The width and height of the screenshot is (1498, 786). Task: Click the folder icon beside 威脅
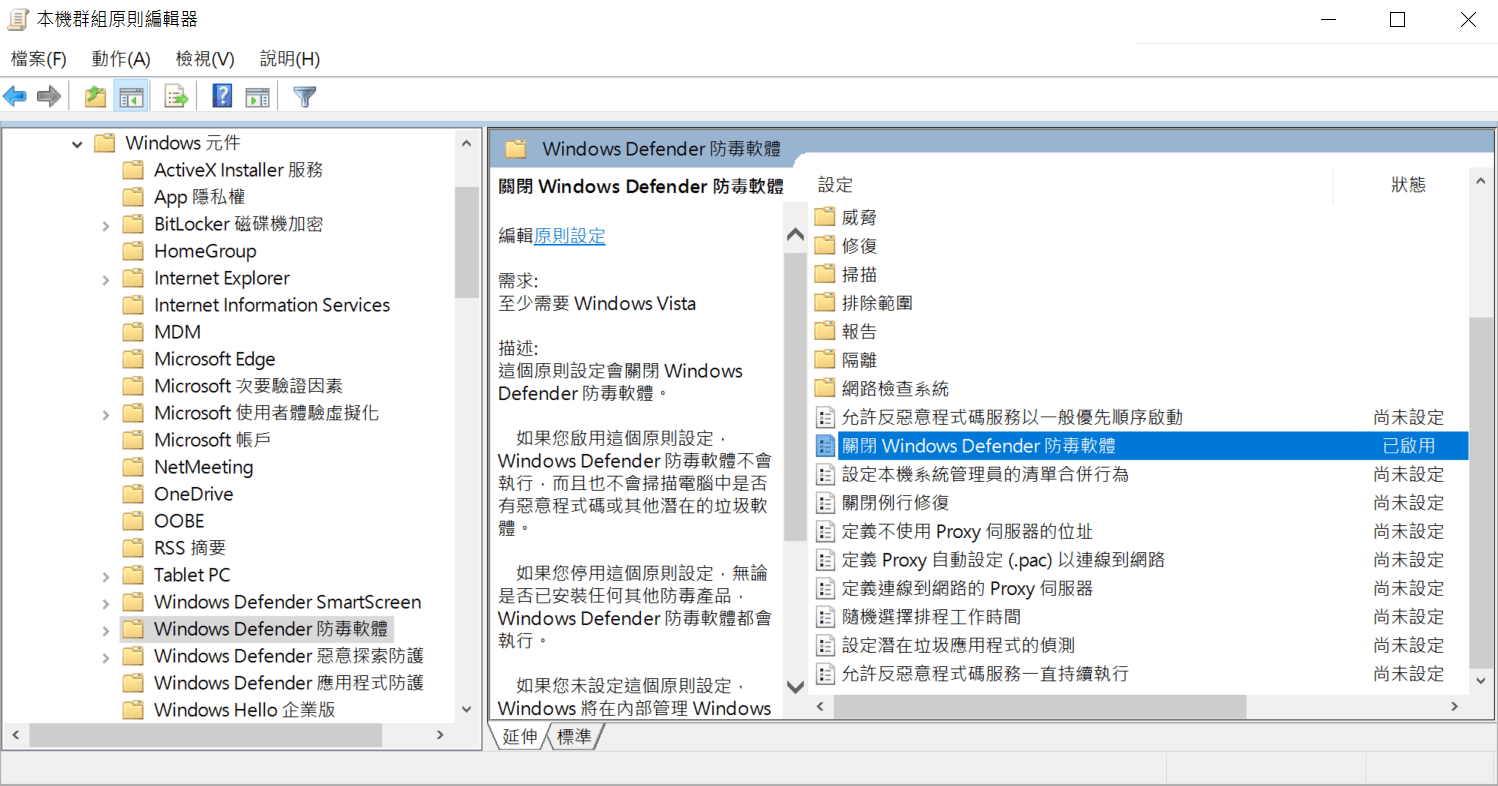click(x=825, y=217)
